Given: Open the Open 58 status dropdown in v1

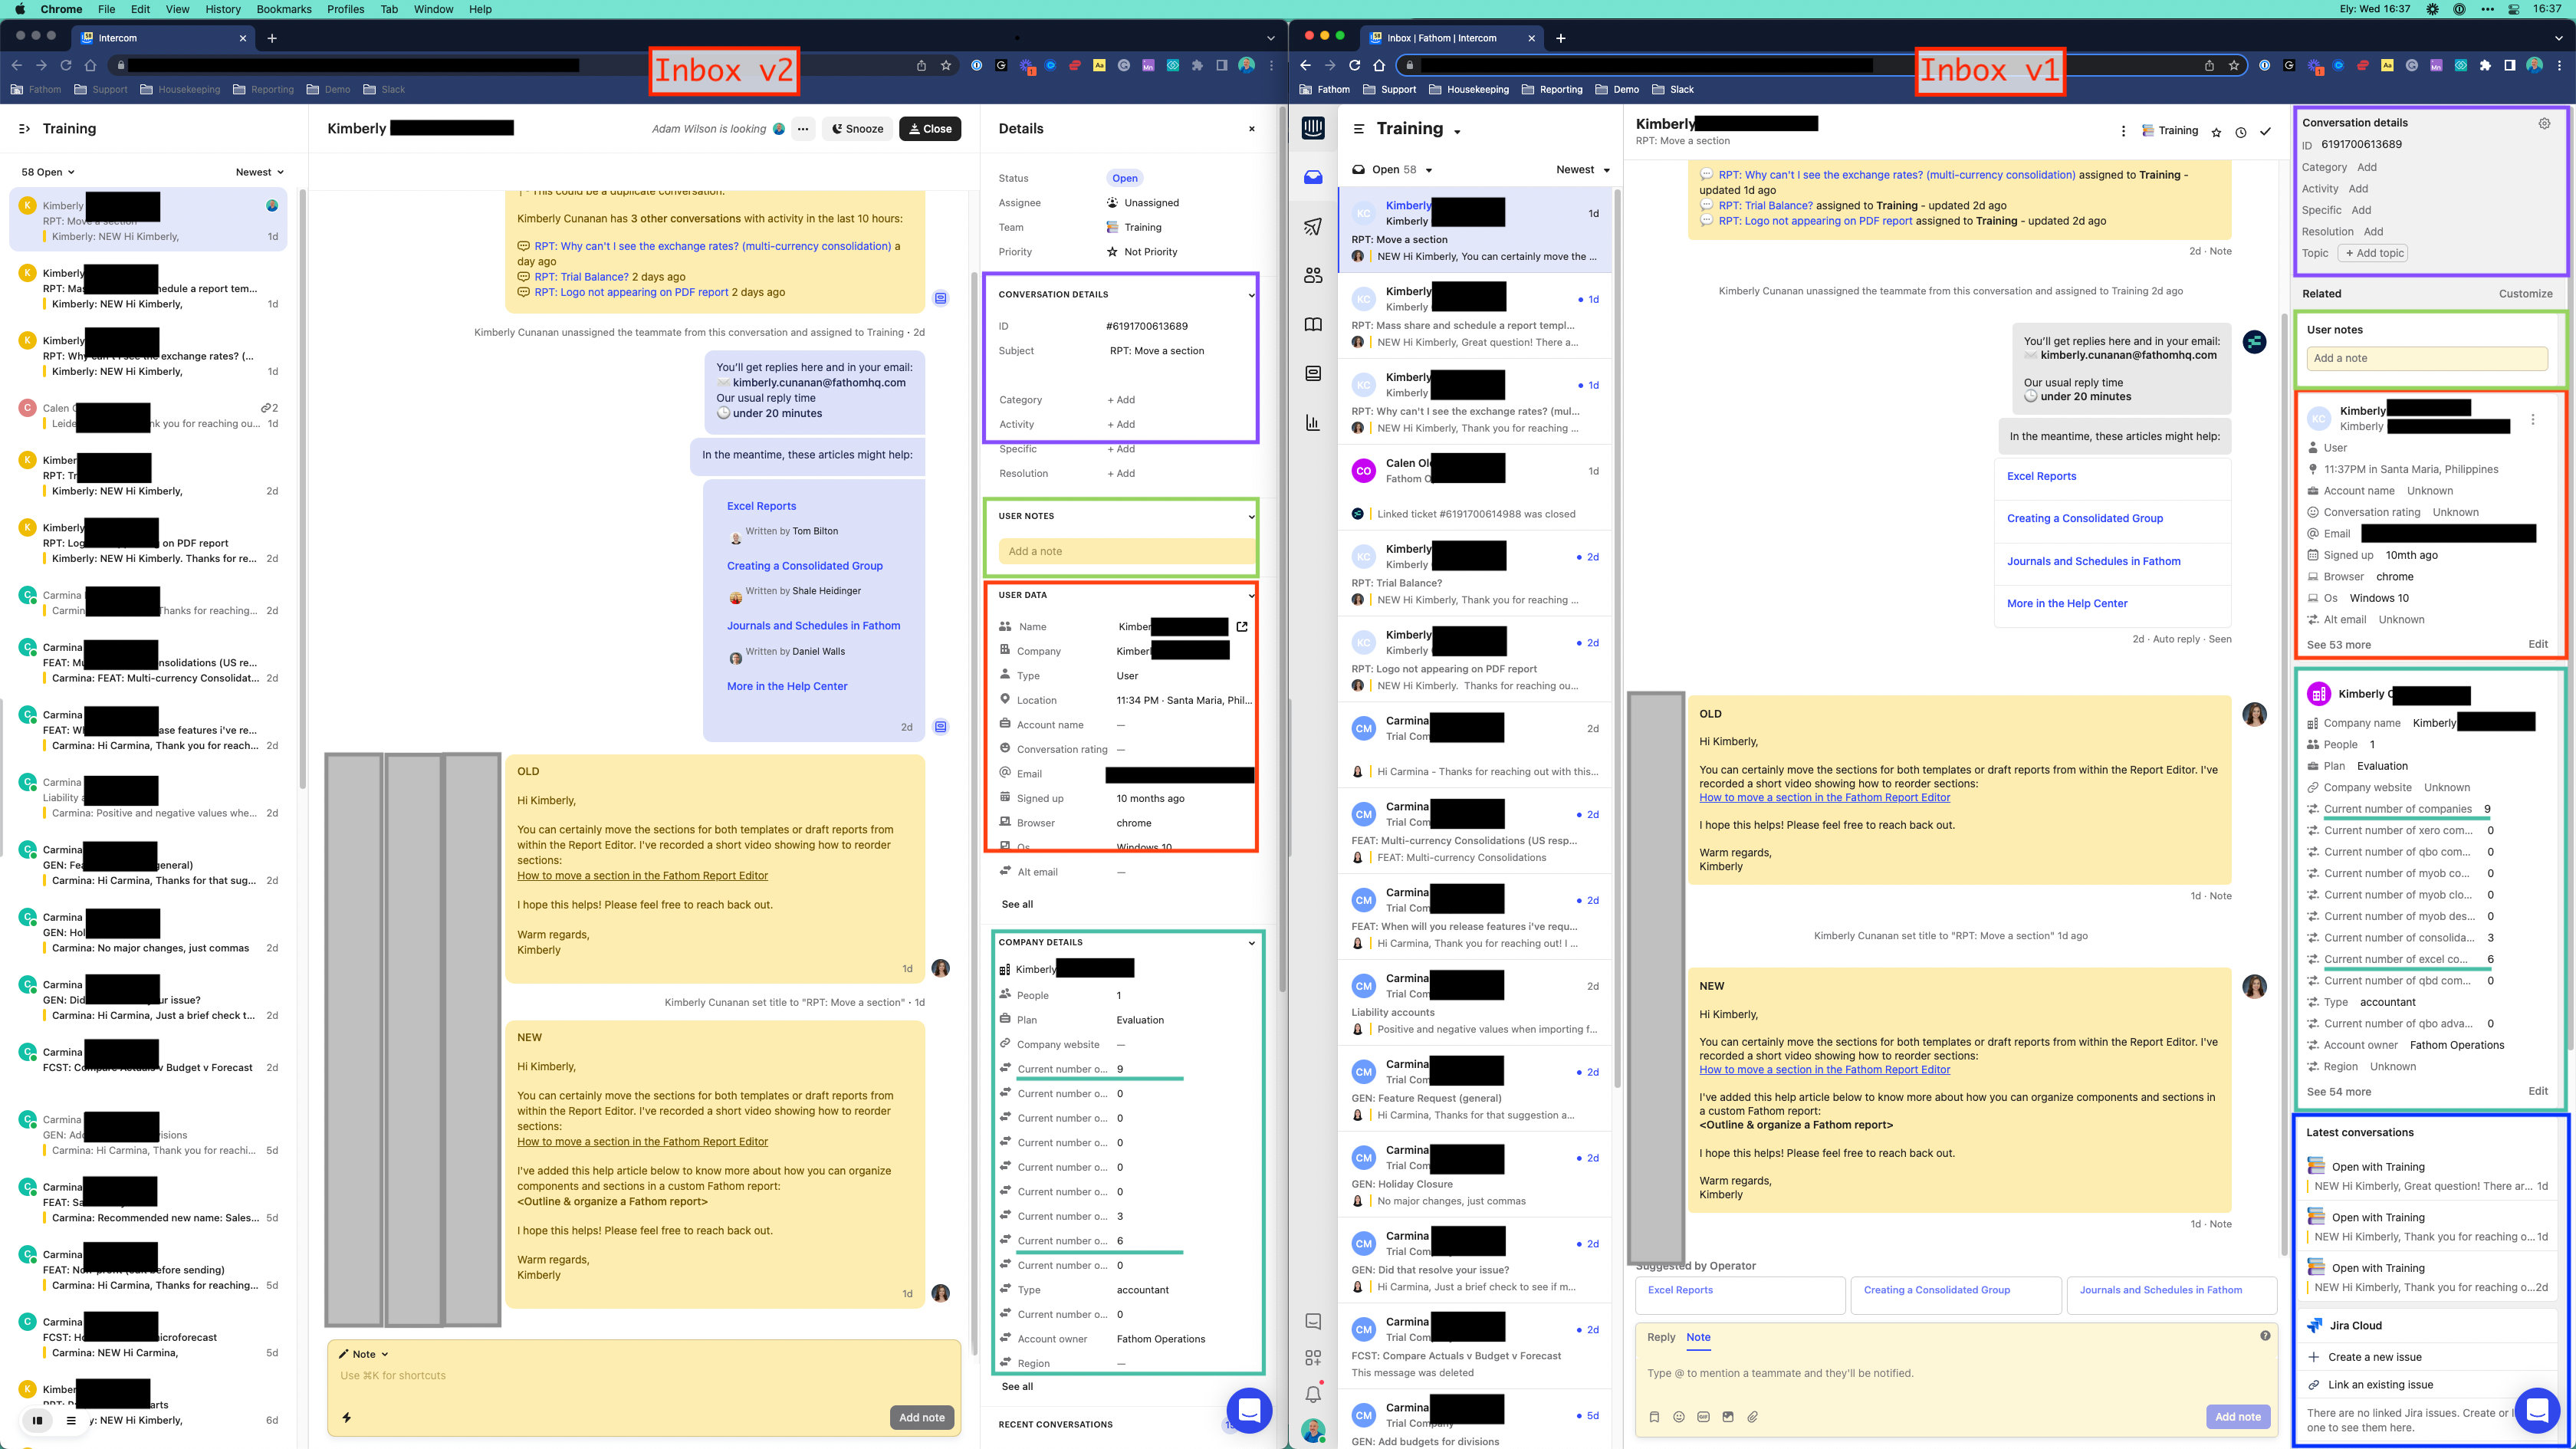Looking at the screenshot, I should click(1392, 170).
